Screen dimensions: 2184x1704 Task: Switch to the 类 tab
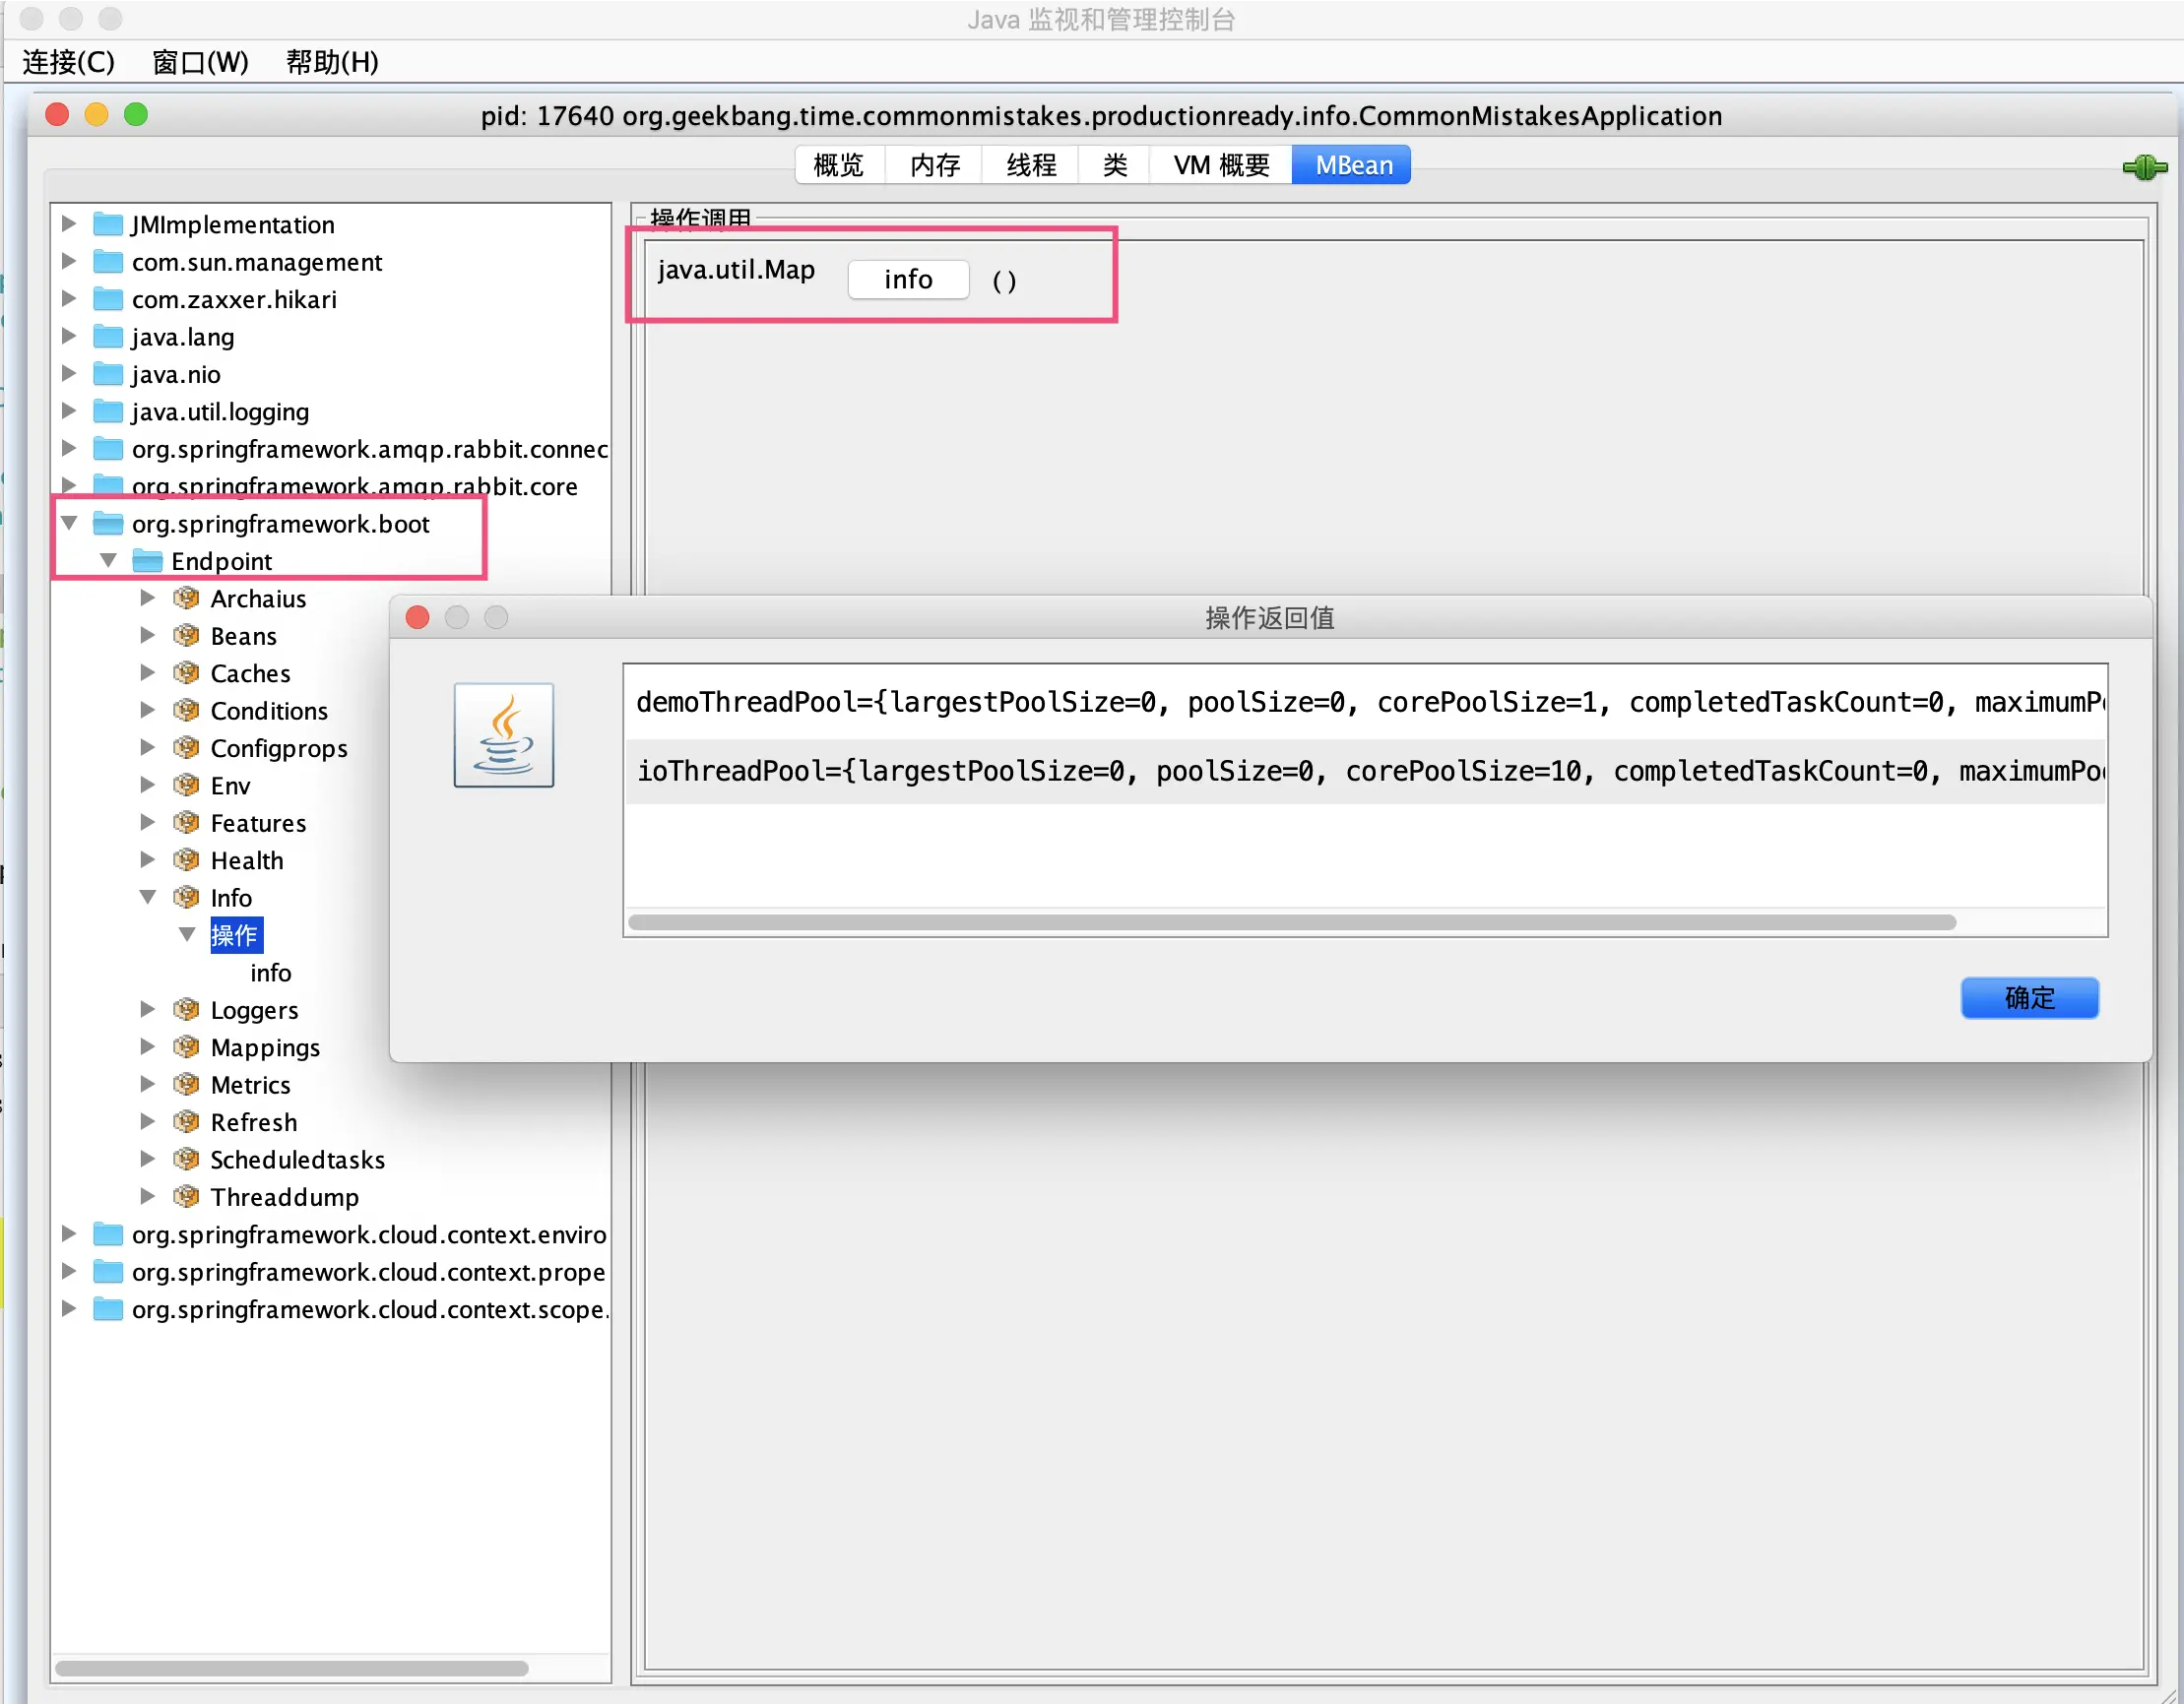click(x=1115, y=165)
